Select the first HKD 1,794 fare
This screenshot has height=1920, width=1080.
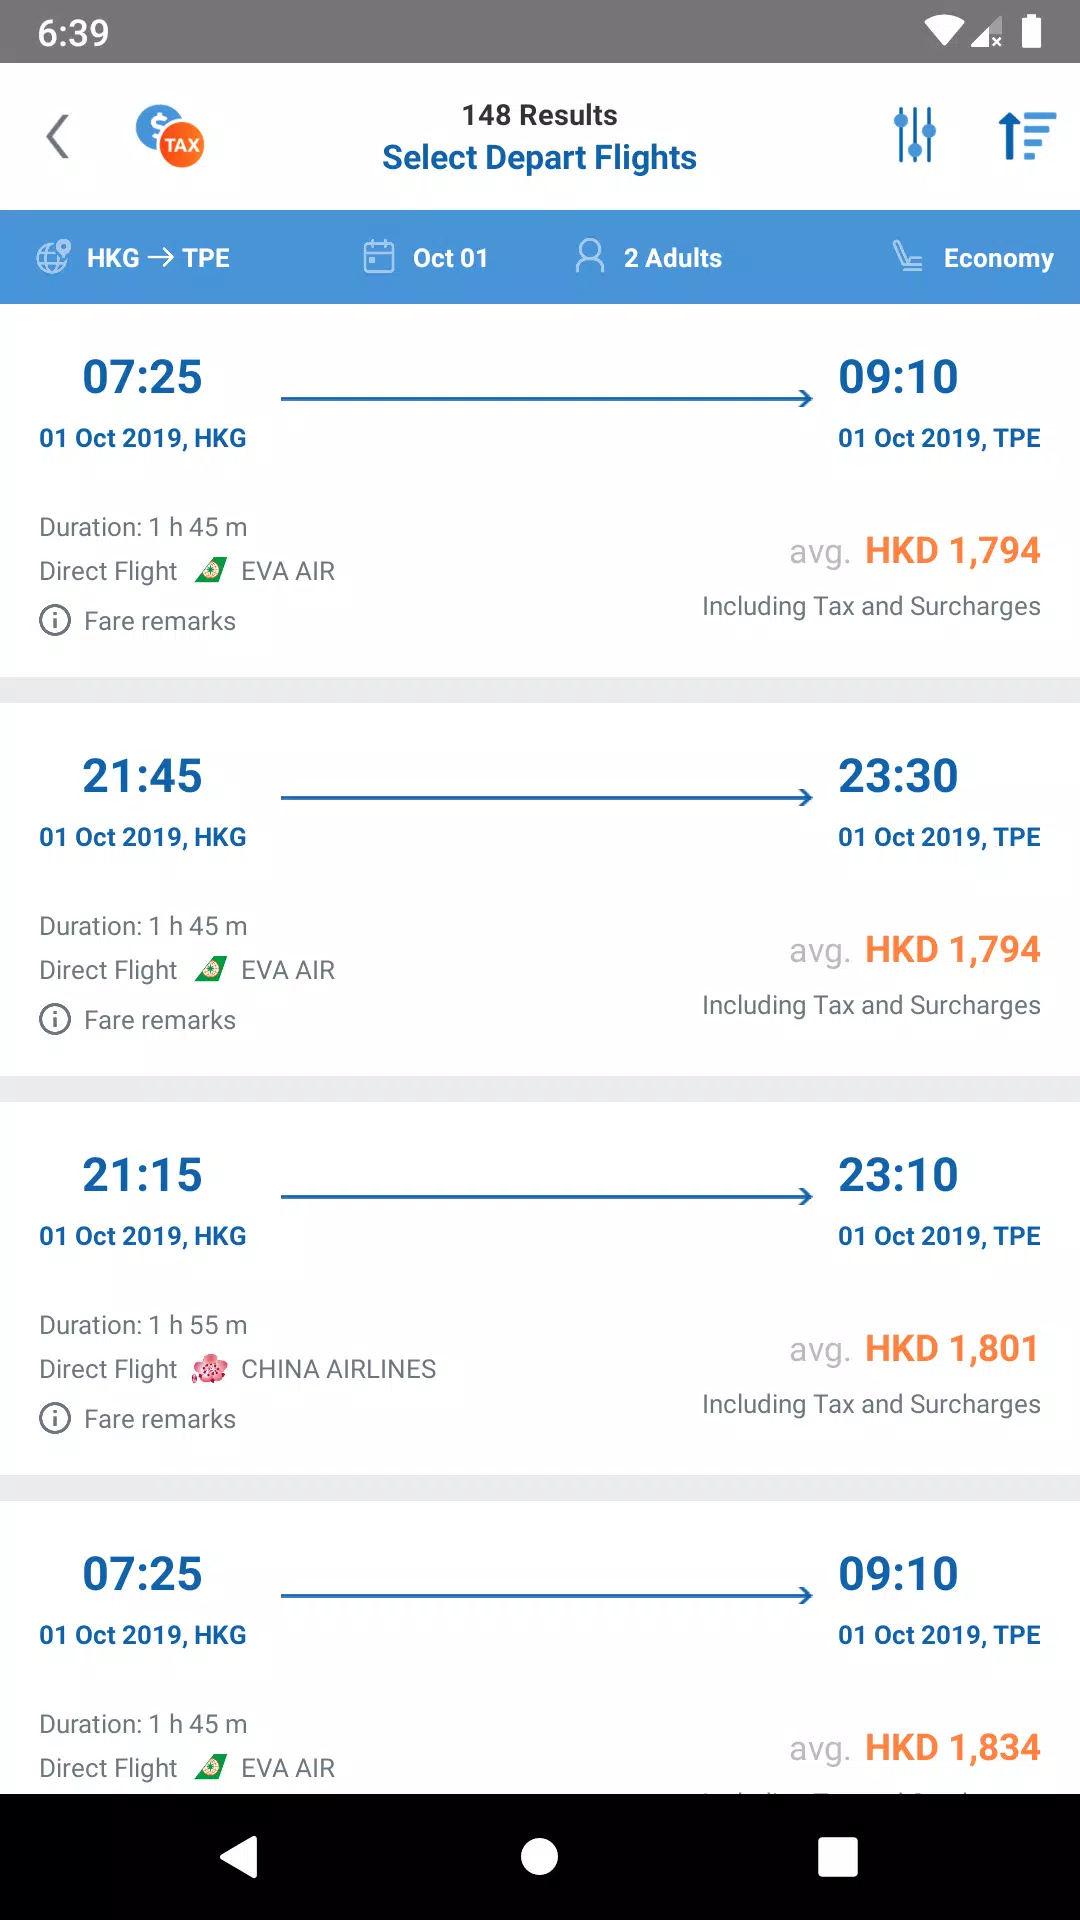(952, 551)
